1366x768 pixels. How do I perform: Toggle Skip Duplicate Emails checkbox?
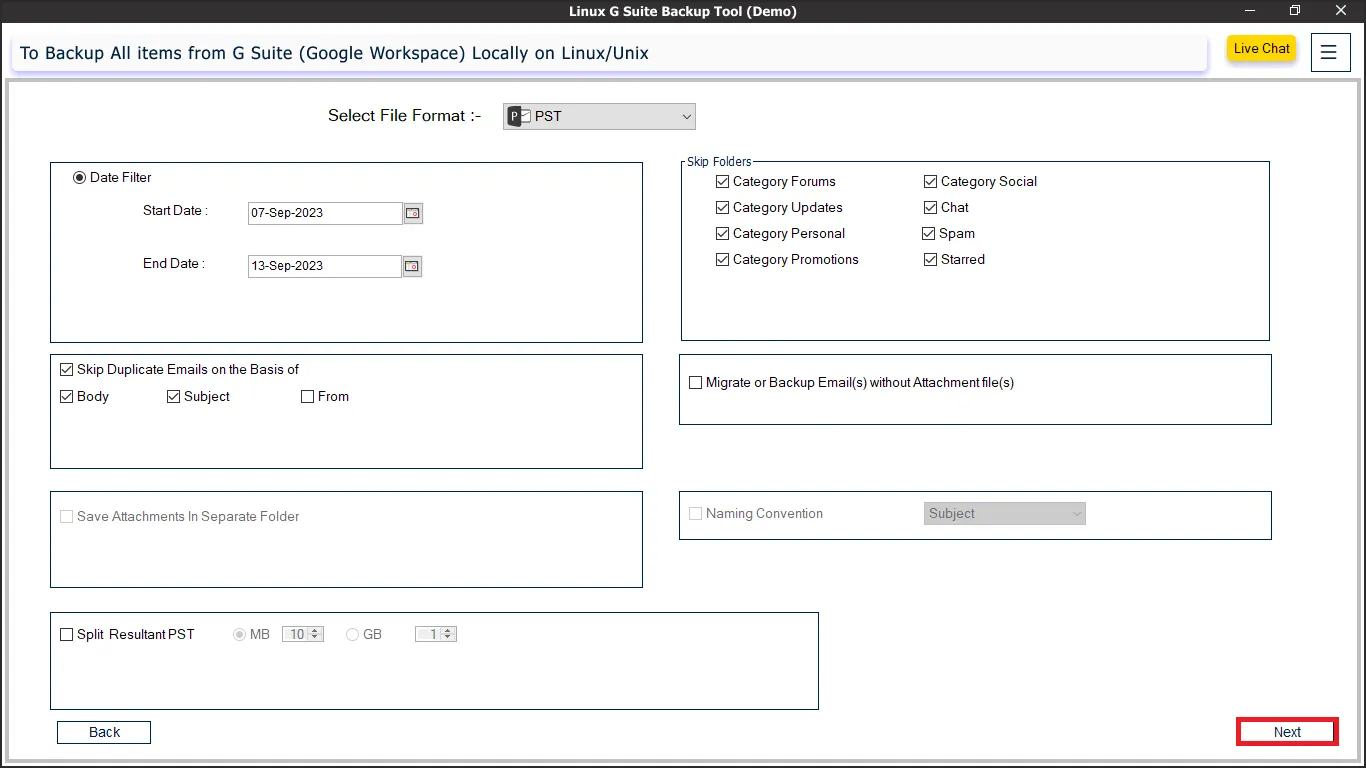pos(67,370)
